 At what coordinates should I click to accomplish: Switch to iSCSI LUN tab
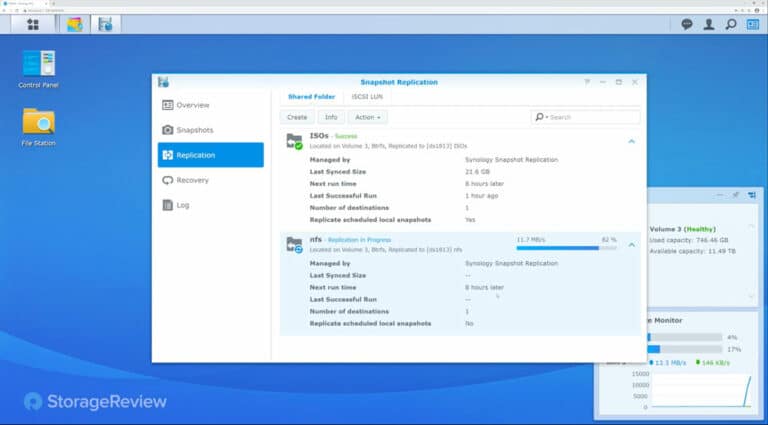tap(367, 97)
